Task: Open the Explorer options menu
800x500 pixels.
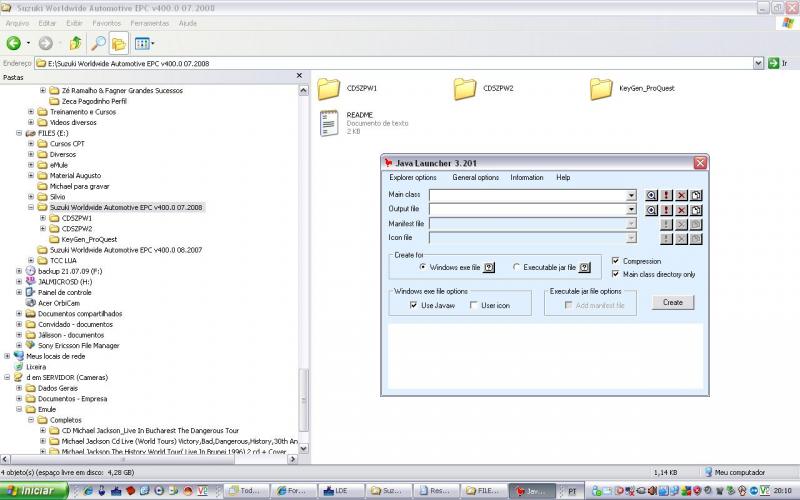Action: 413,178
